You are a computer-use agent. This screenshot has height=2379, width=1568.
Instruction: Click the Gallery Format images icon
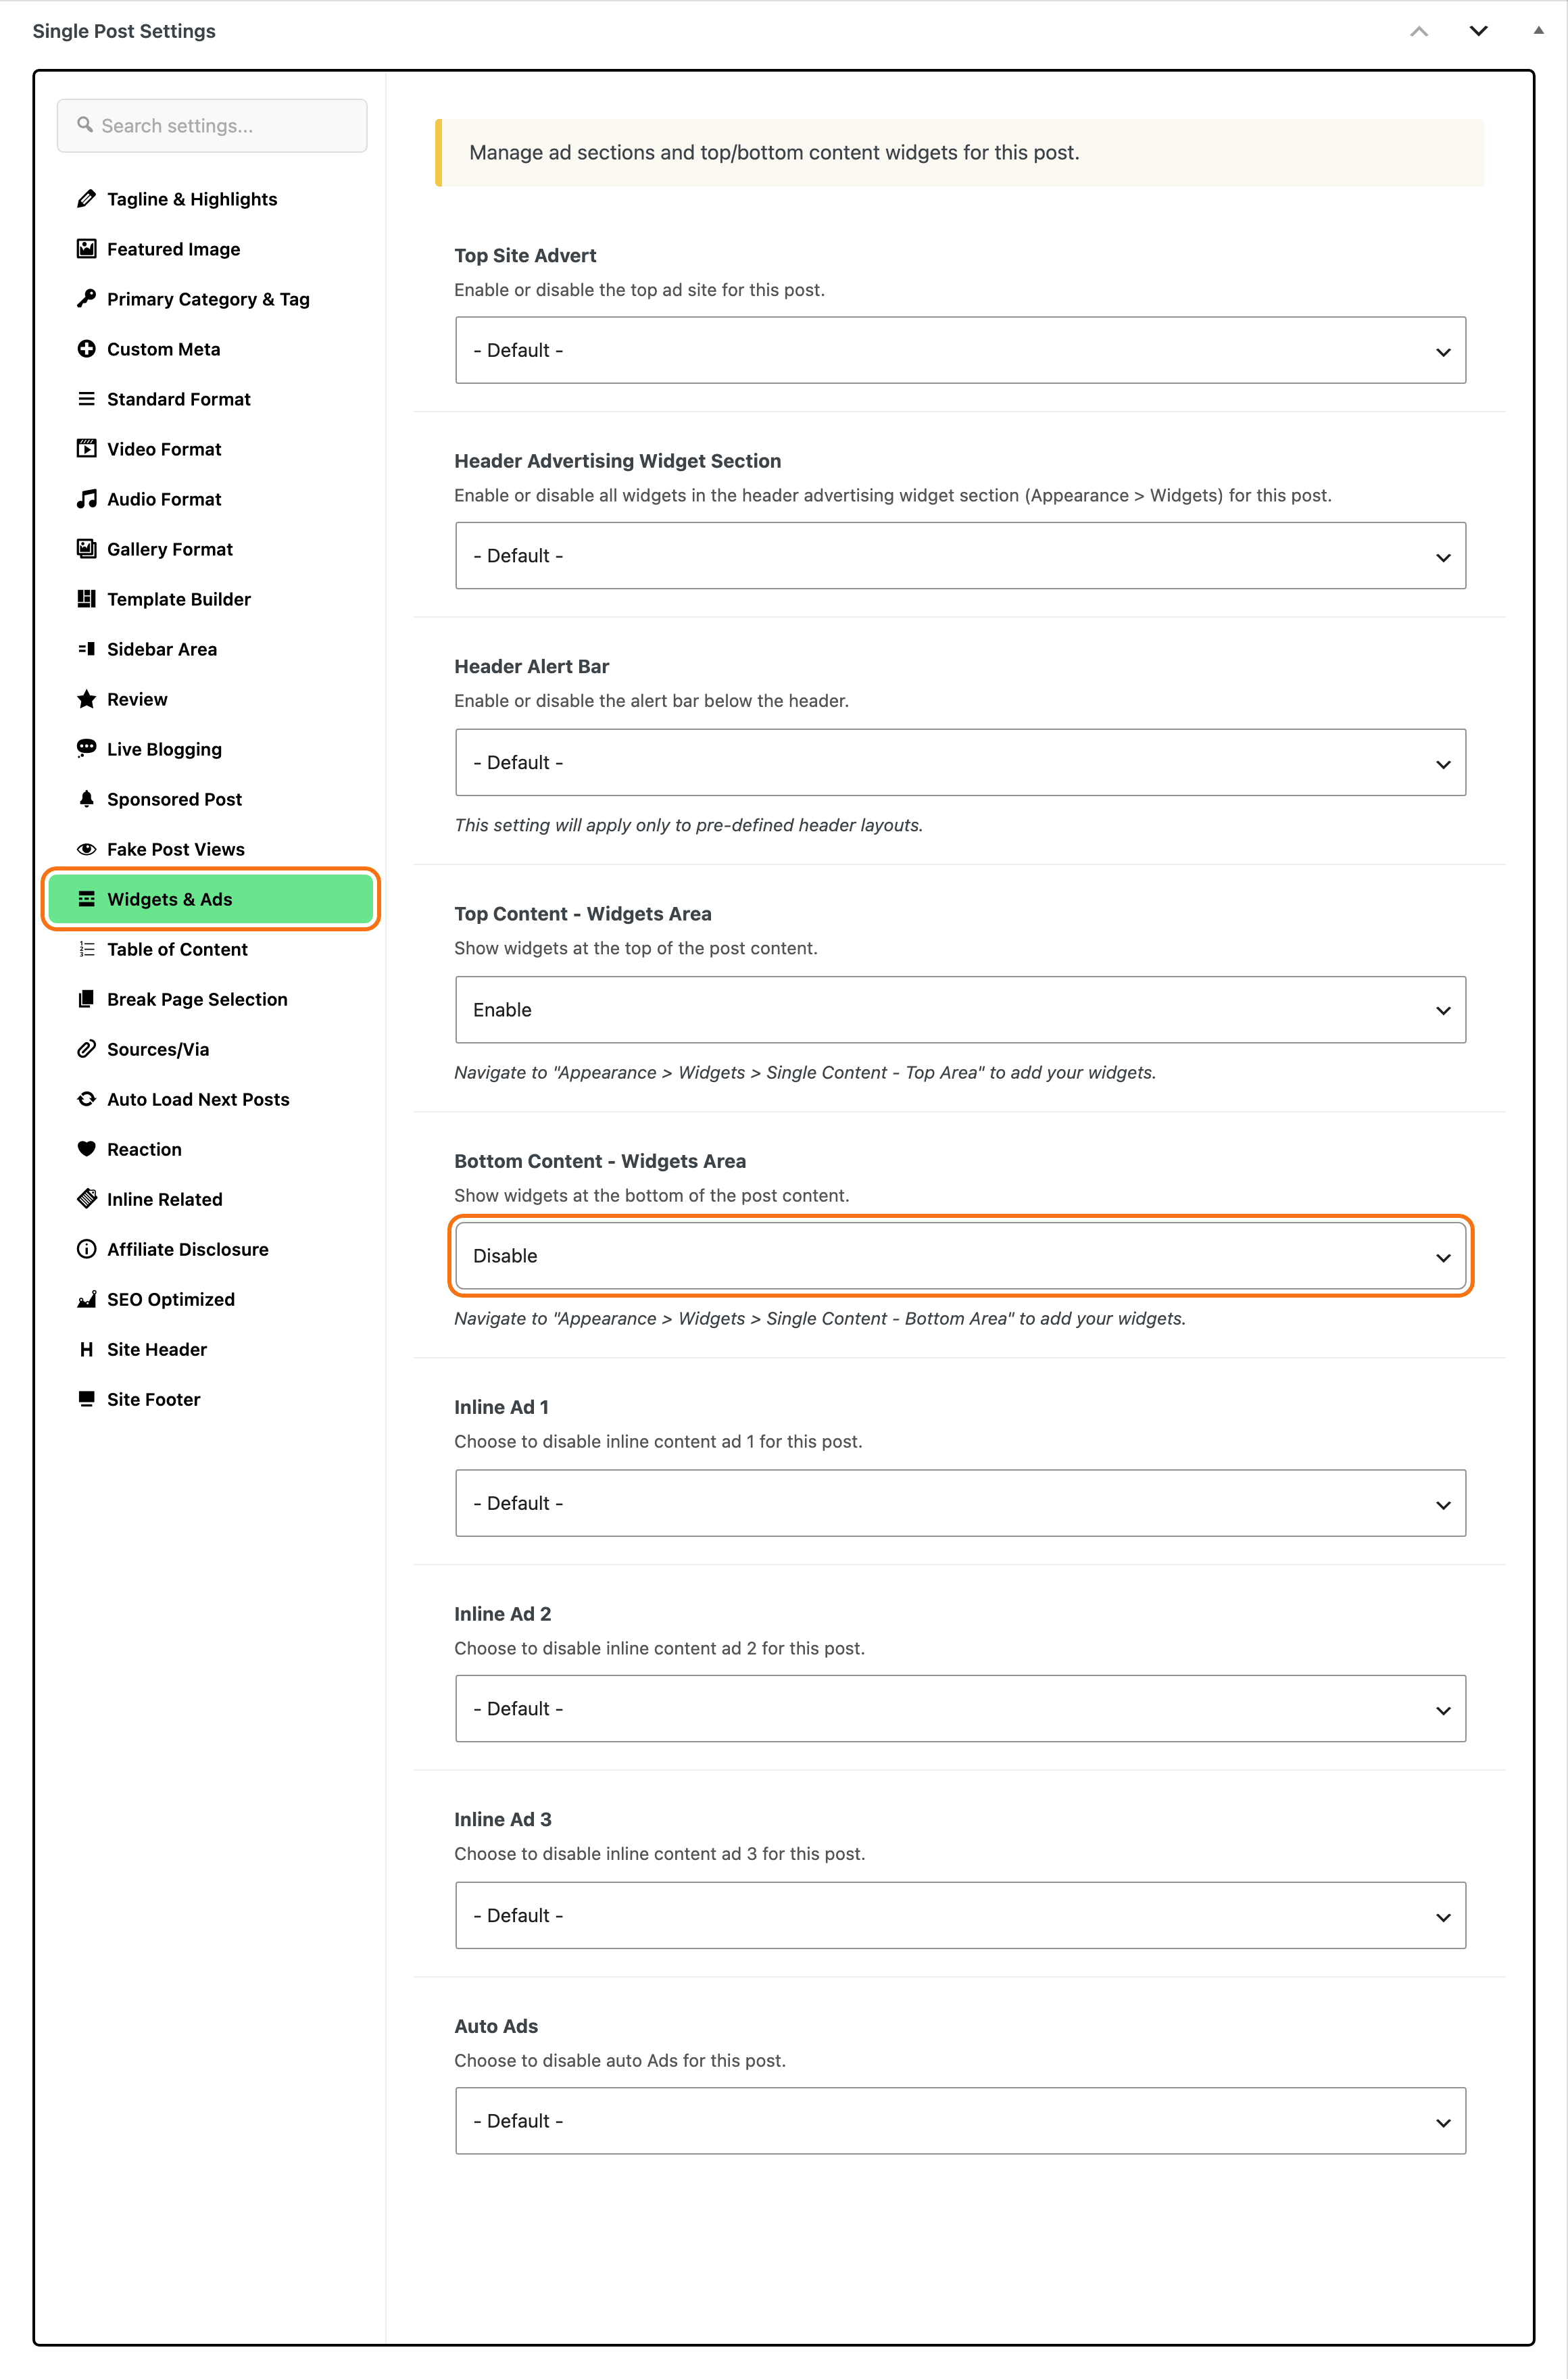(87, 549)
